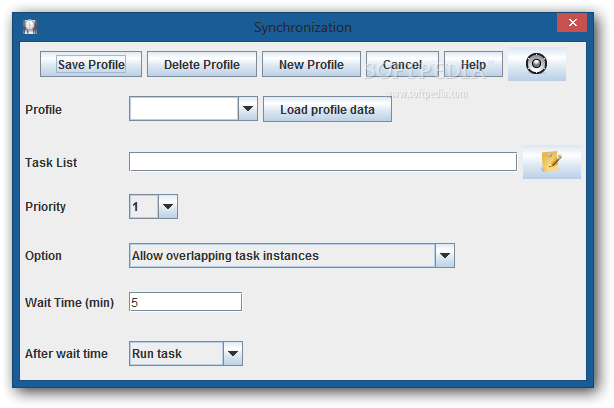614x408 pixels.
Task: Click the Synchronization window title icon
Action: click(30, 27)
